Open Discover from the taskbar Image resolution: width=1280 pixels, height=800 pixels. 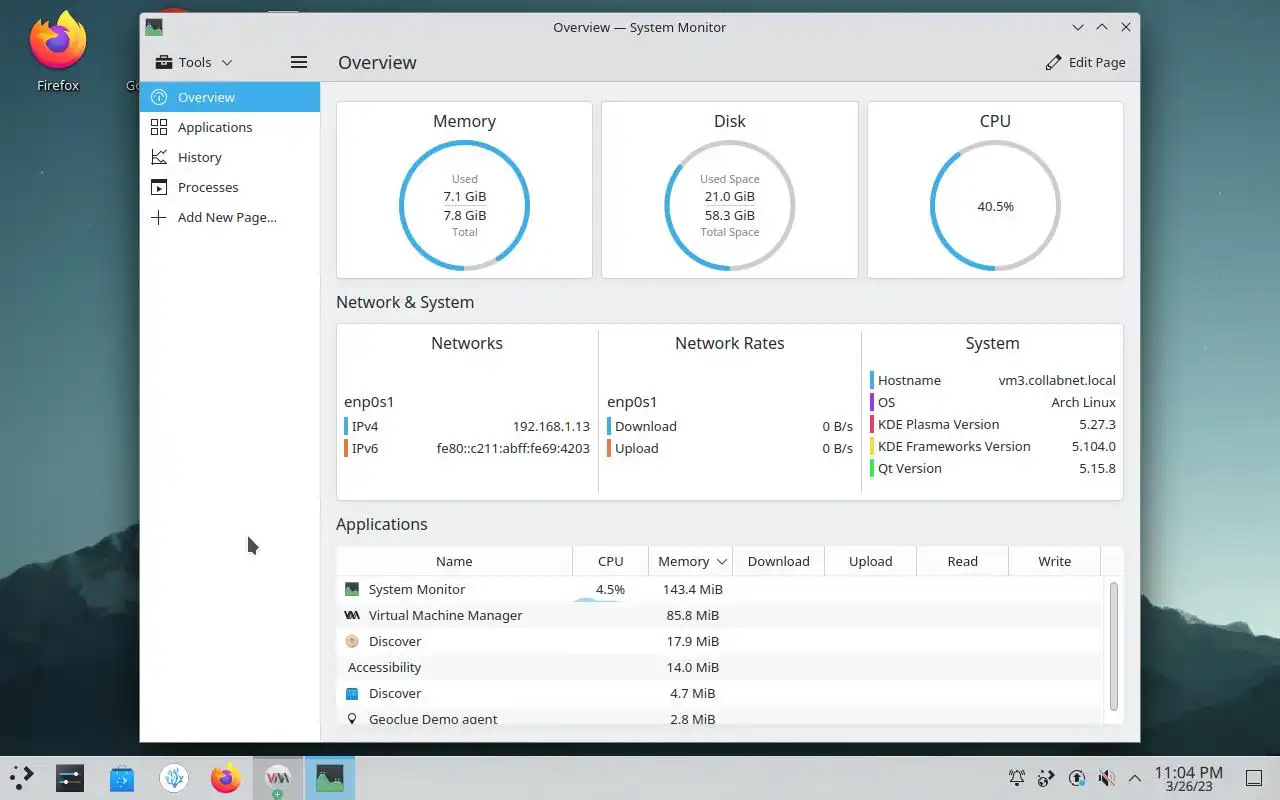(x=122, y=778)
